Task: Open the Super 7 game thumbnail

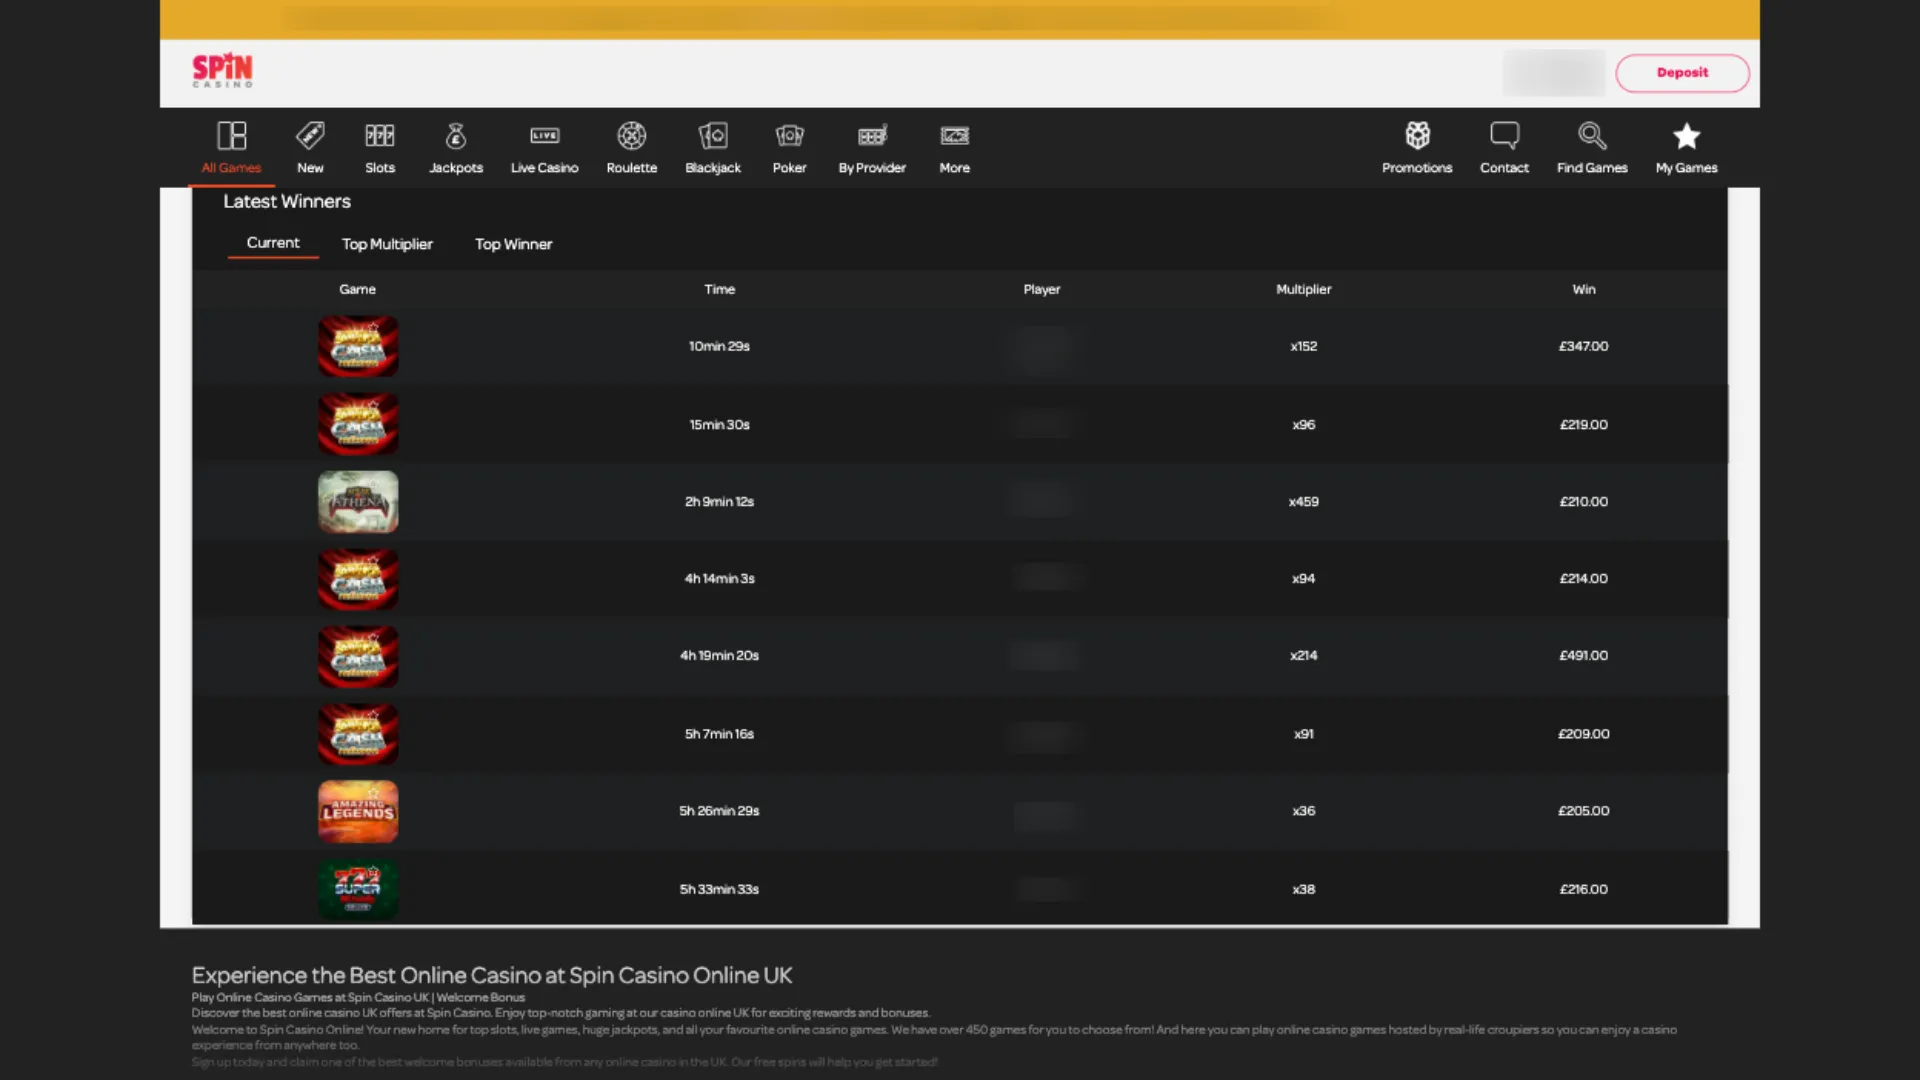Action: pos(358,889)
